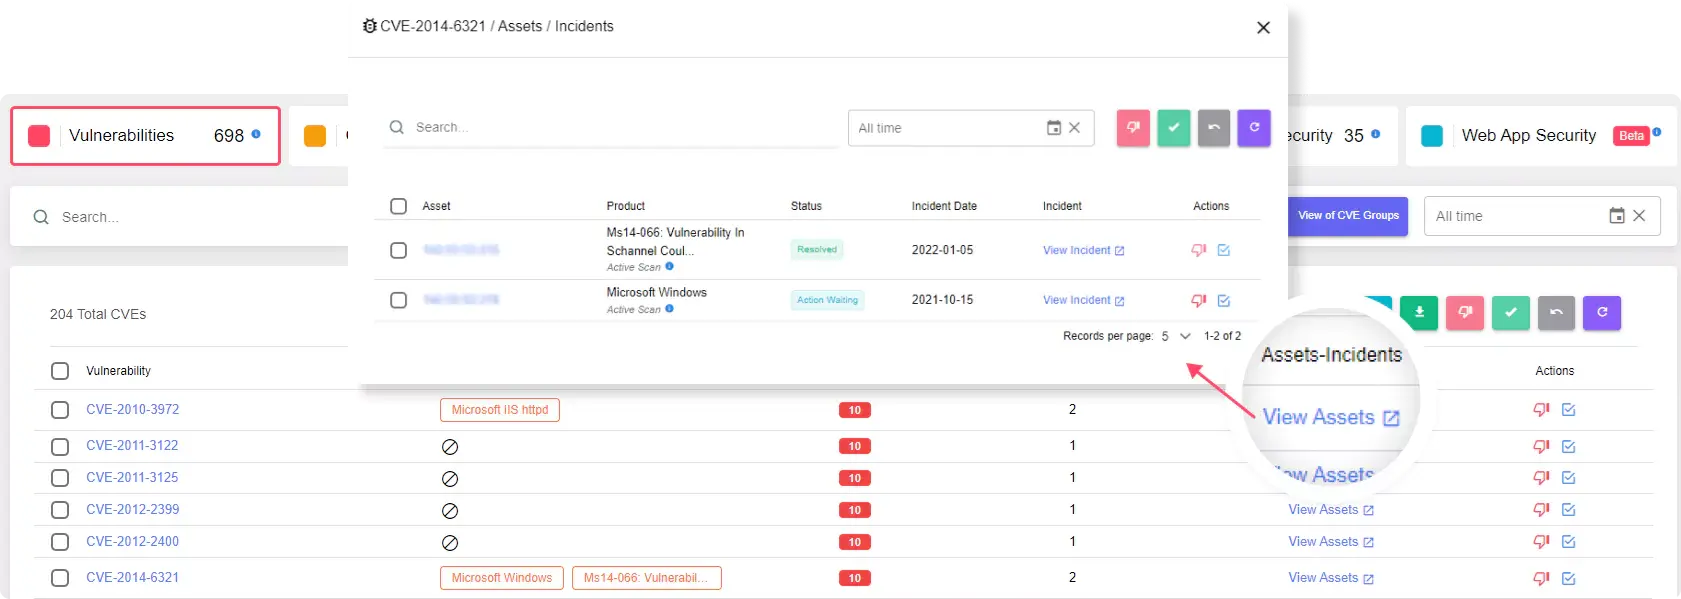Click the Search field in the Incidents dialog
Screen dimensions: 1681x599
tap(611, 128)
